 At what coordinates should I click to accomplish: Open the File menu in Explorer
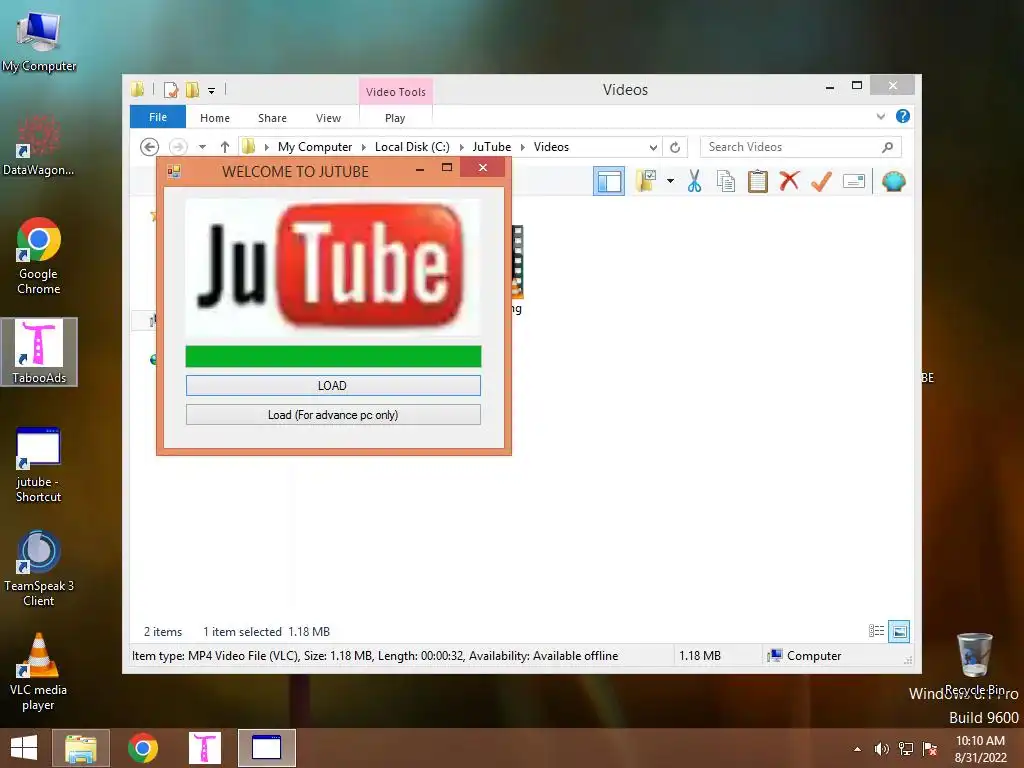[158, 117]
